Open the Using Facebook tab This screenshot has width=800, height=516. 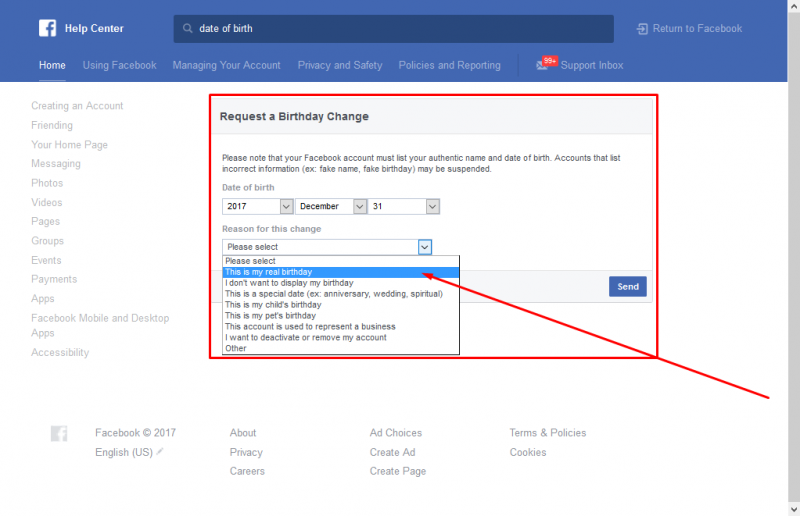pyautogui.click(x=119, y=65)
